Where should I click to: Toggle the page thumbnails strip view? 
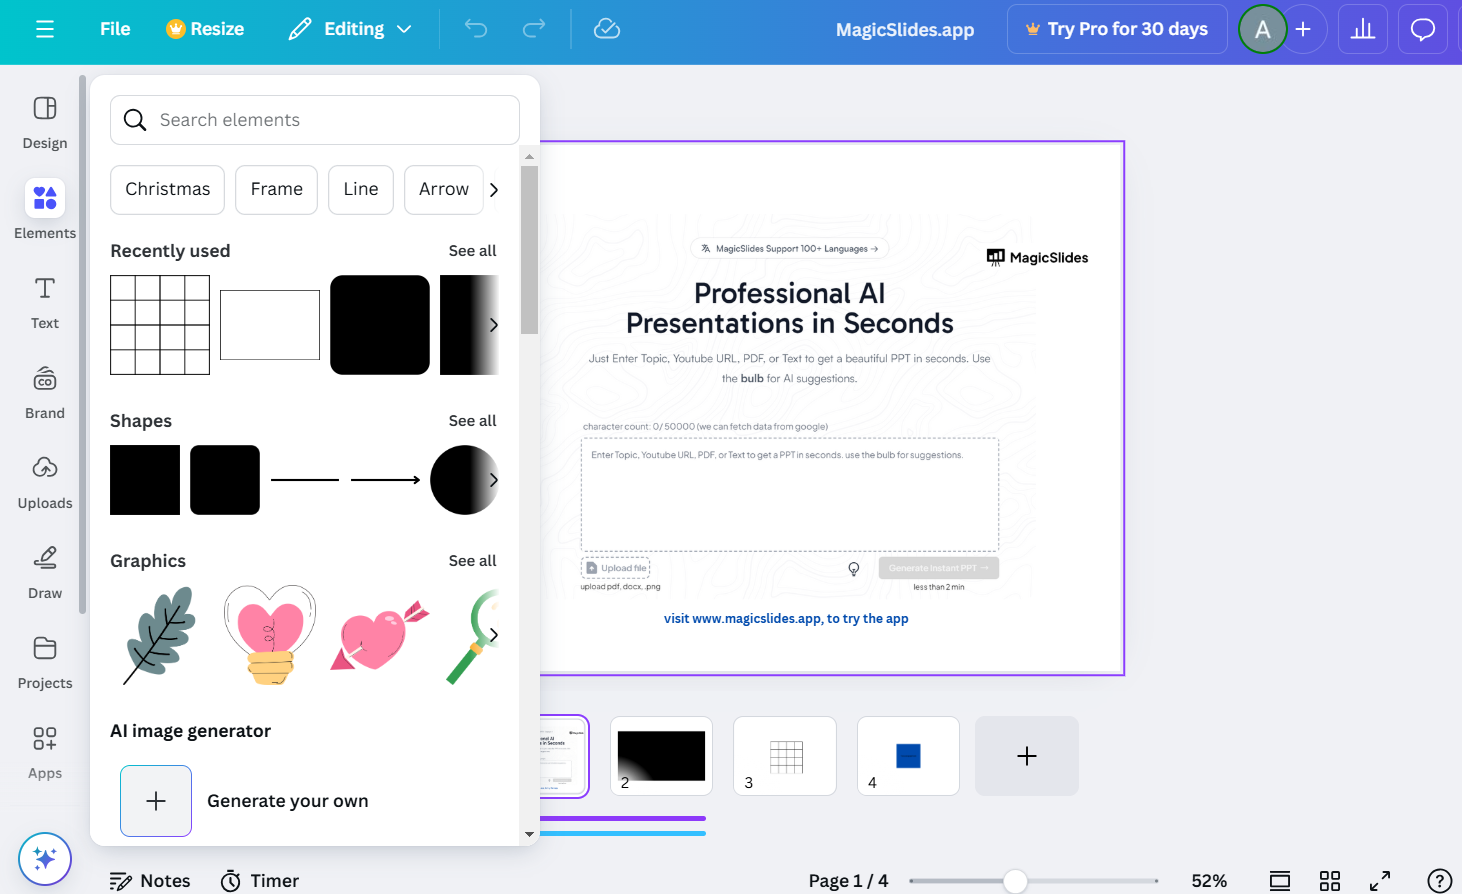[x=1280, y=881]
